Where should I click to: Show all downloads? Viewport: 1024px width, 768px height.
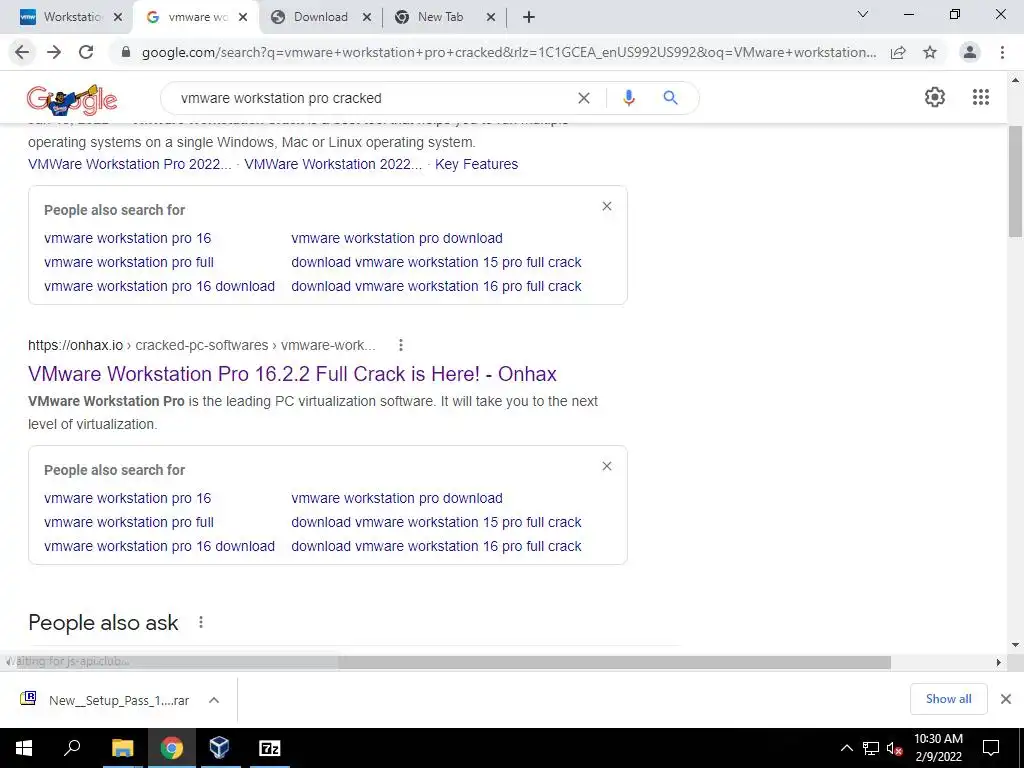point(948,699)
